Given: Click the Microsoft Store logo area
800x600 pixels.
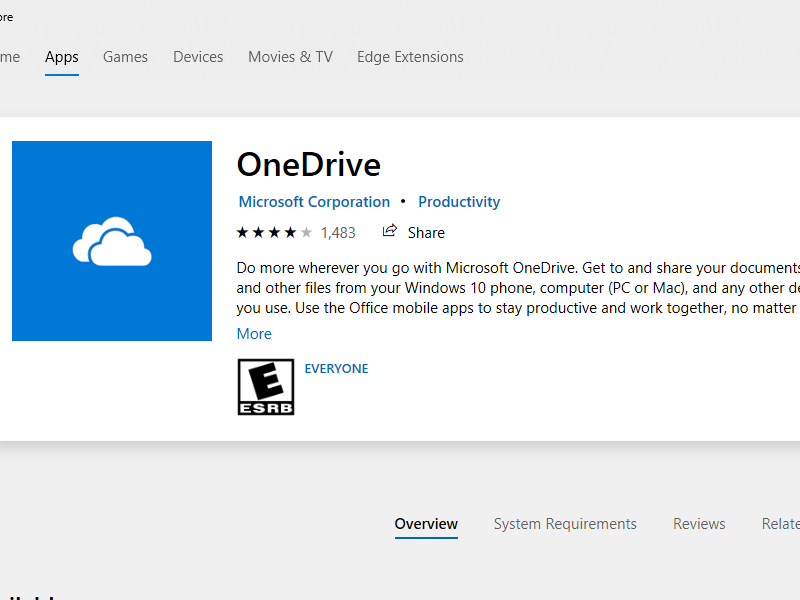Looking at the screenshot, I should pyautogui.click(x=8, y=16).
